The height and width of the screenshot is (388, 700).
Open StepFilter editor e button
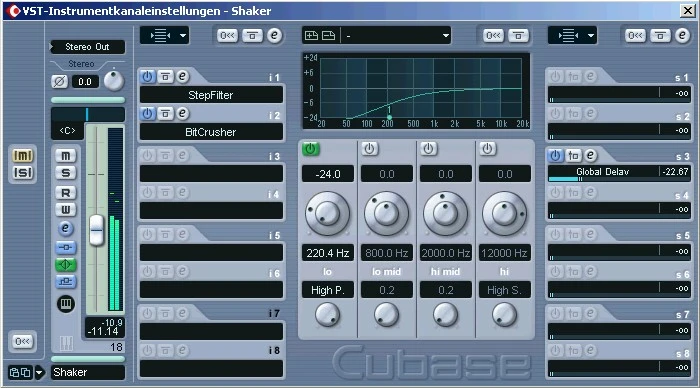click(182, 76)
